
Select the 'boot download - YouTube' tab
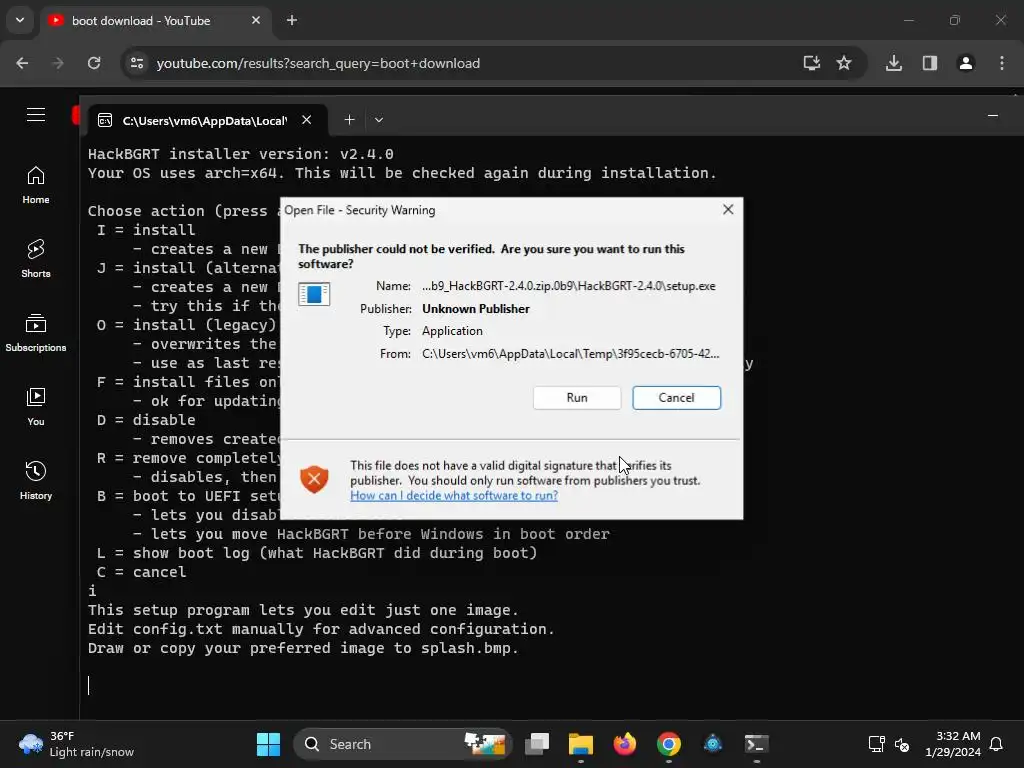(x=140, y=21)
